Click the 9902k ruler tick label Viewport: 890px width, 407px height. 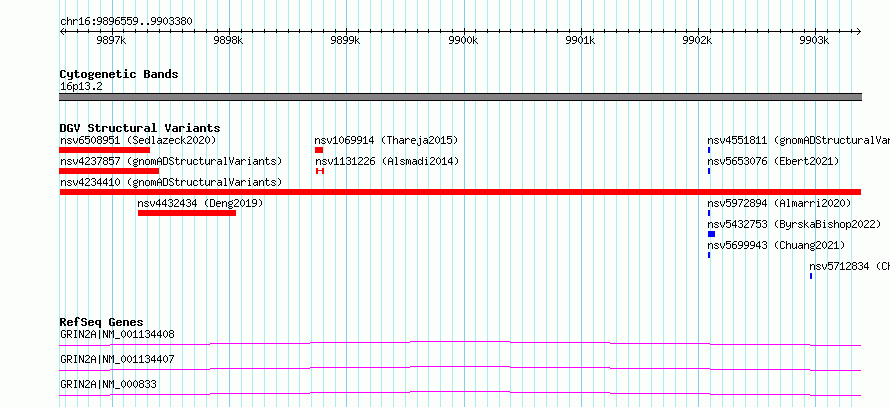point(698,40)
